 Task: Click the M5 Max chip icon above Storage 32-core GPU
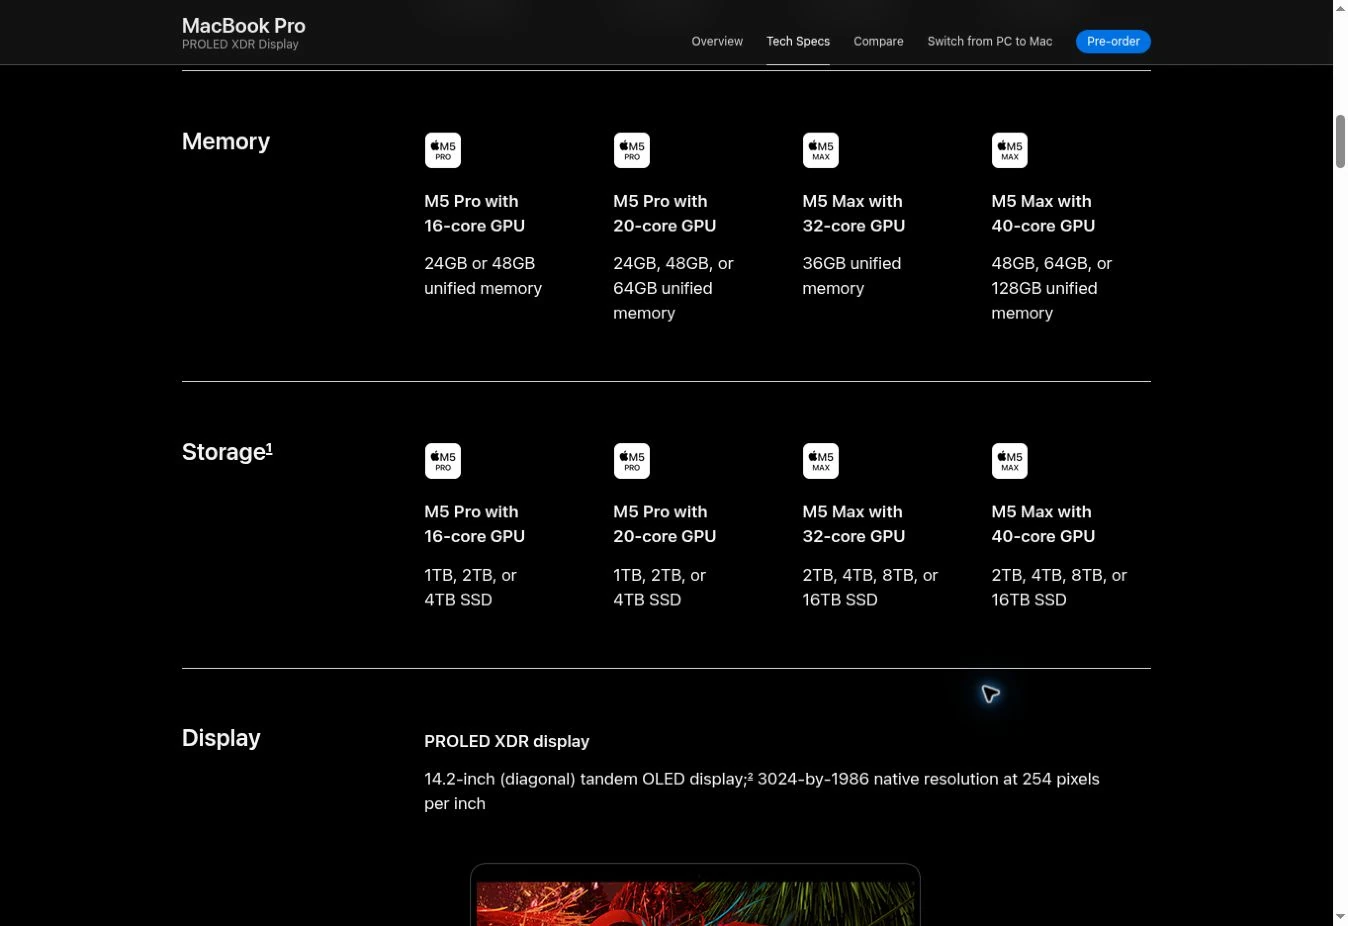(820, 461)
